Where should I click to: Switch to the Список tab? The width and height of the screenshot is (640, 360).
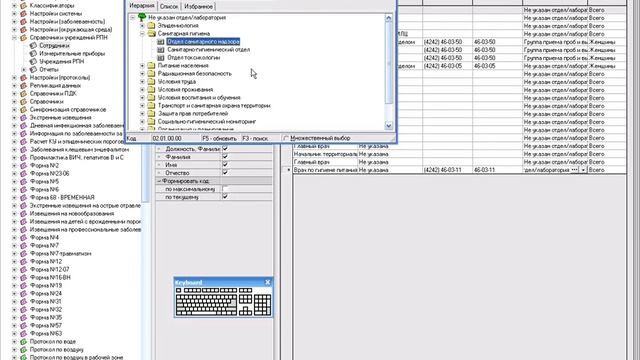click(x=169, y=7)
